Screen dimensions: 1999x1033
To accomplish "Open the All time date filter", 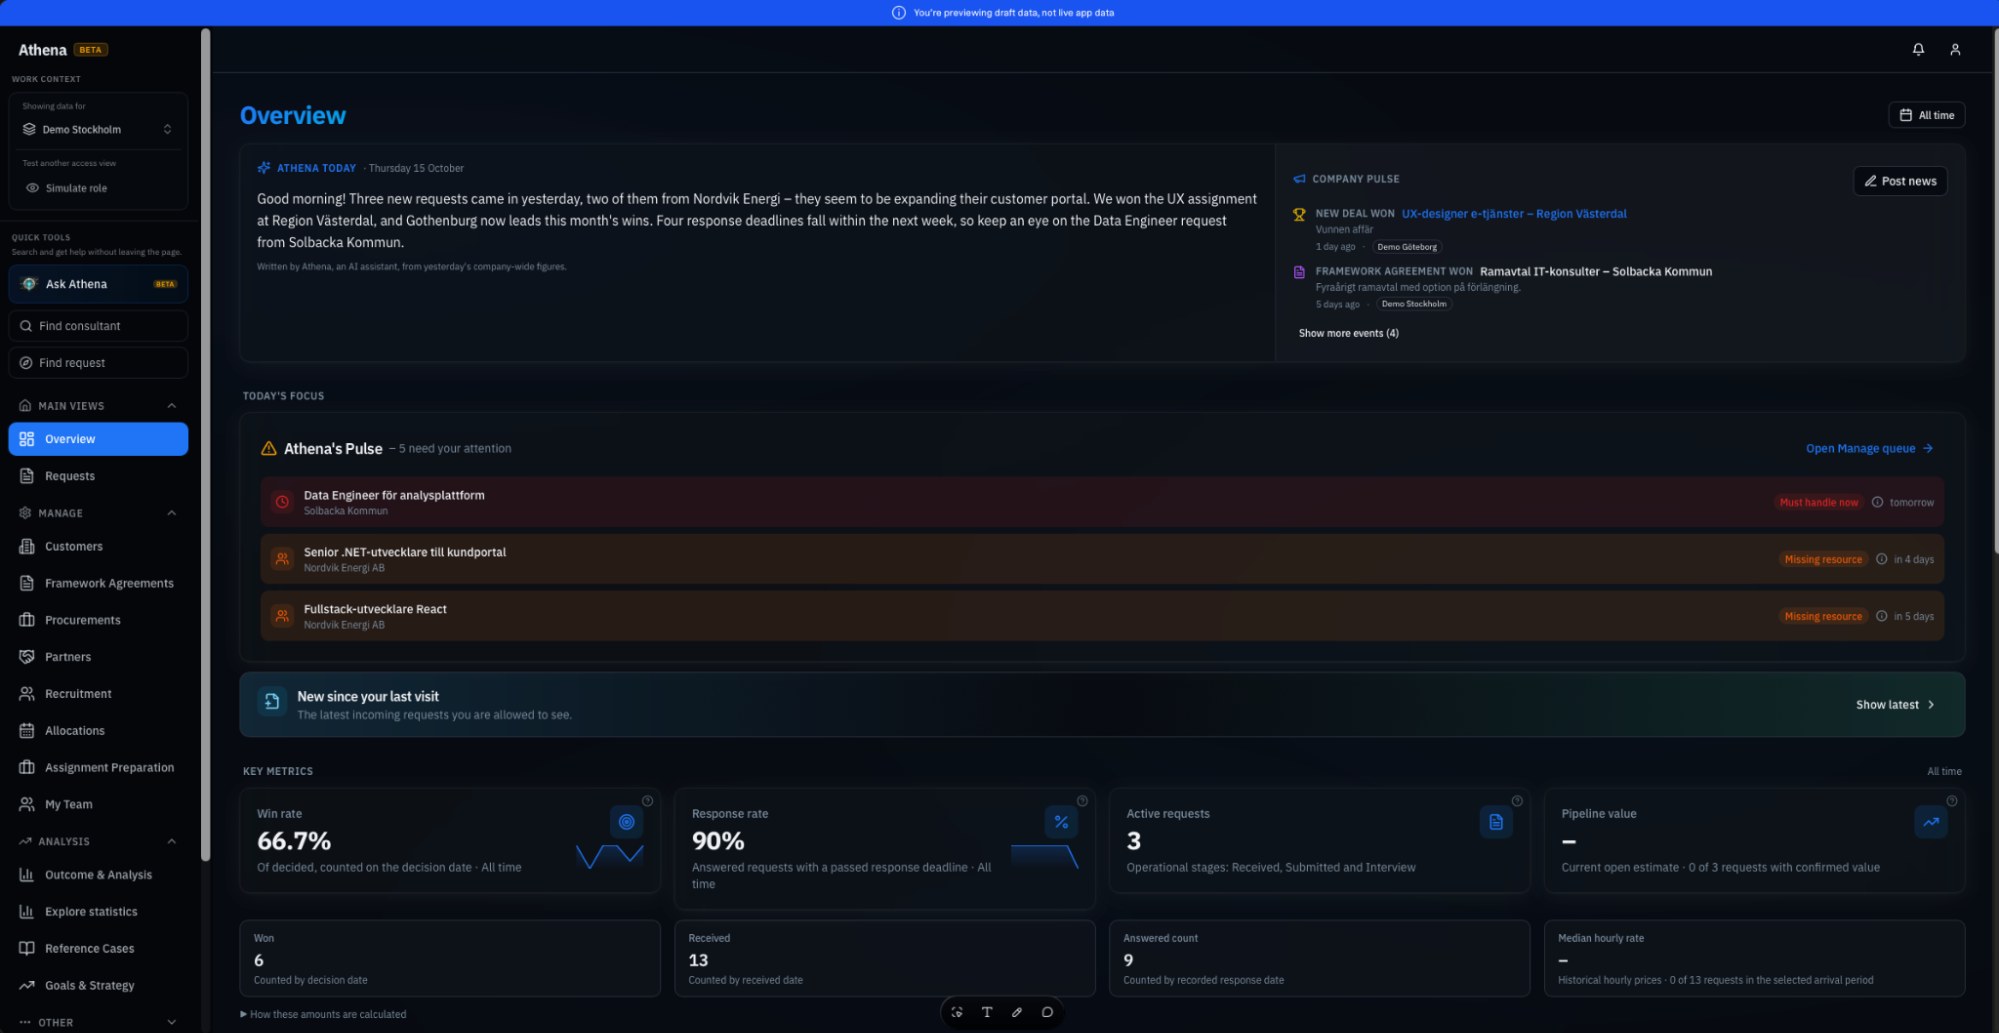I will pyautogui.click(x=1926, y=115).
